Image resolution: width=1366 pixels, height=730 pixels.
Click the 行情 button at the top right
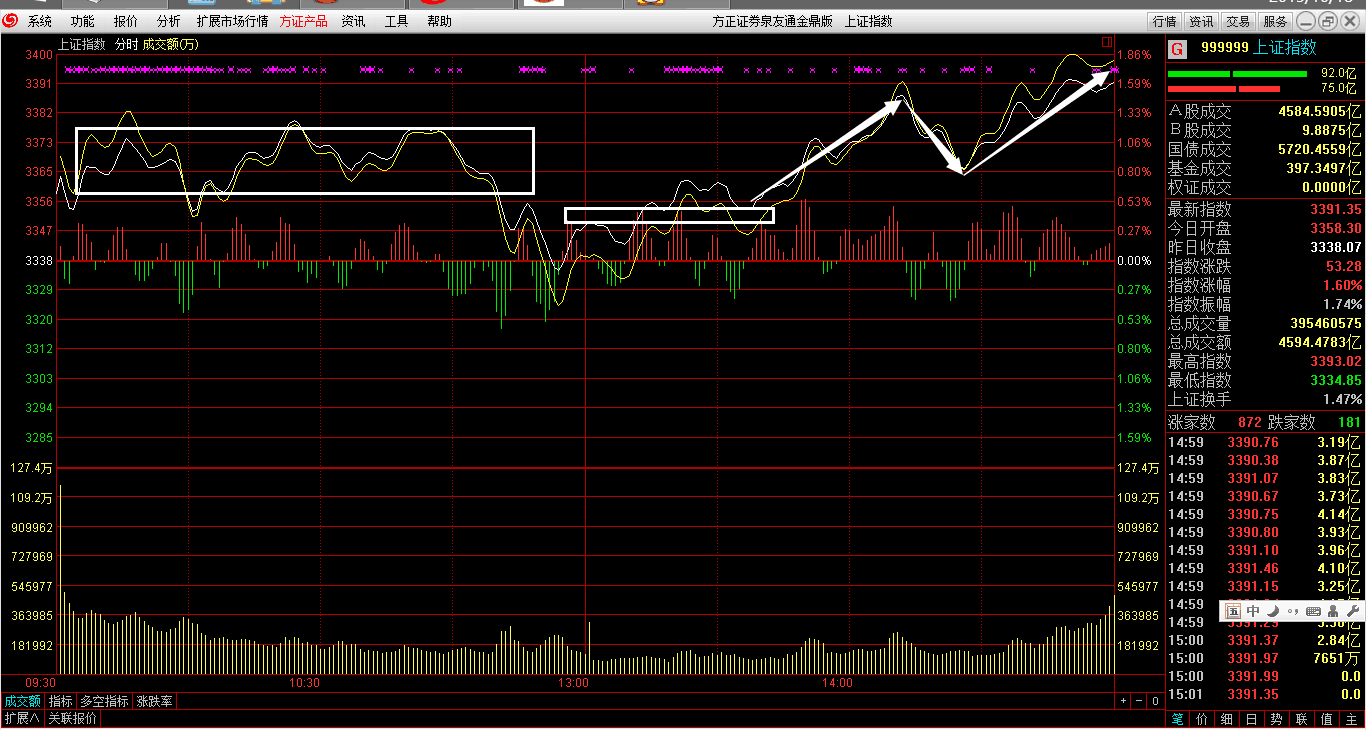(x=1164, y=21)
